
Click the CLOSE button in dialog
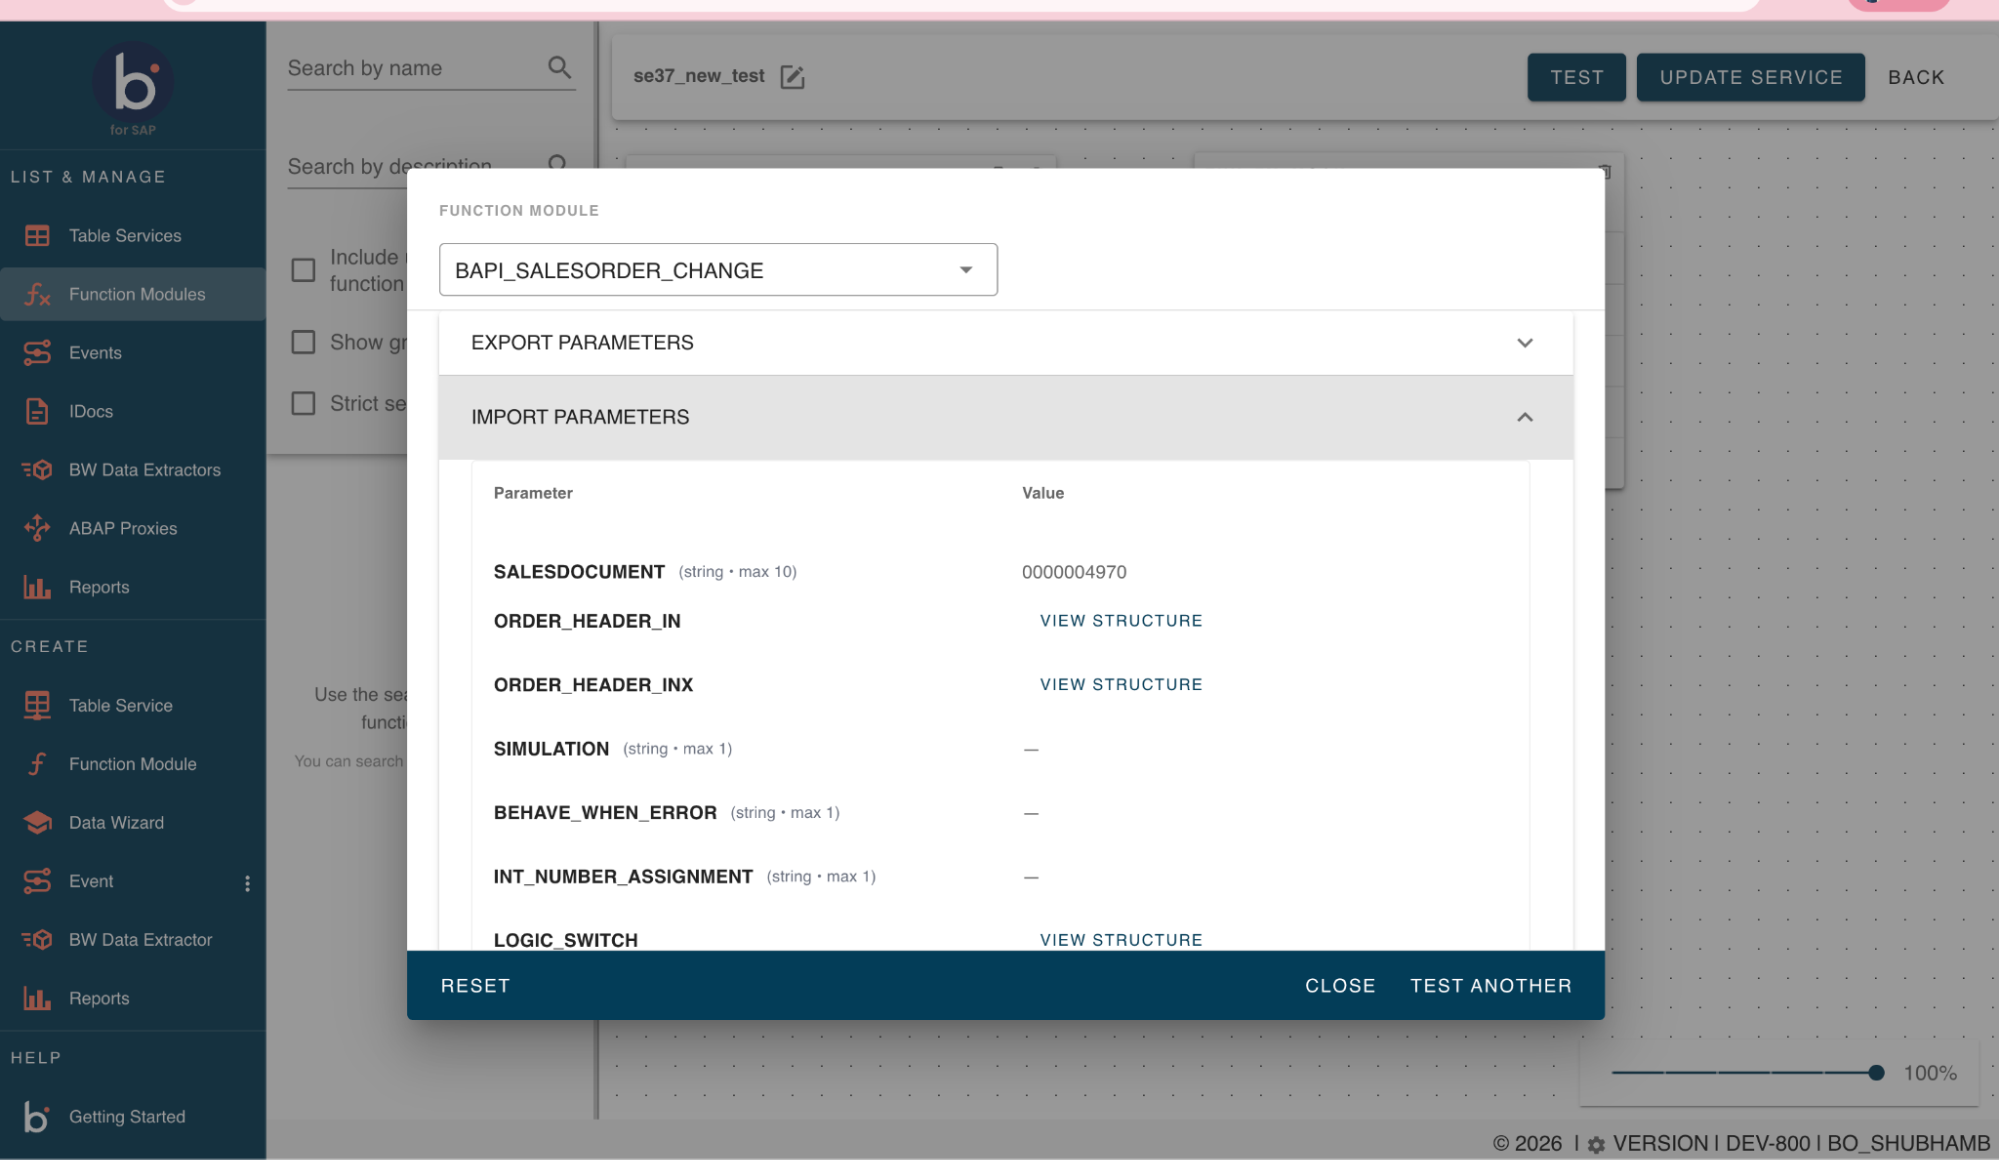(1340, 986)
